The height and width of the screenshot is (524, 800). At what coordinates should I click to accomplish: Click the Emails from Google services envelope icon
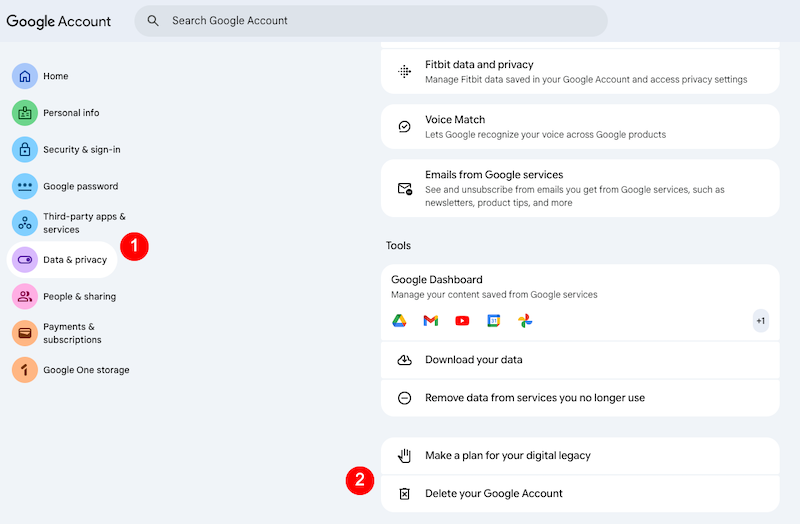[405, 189]
